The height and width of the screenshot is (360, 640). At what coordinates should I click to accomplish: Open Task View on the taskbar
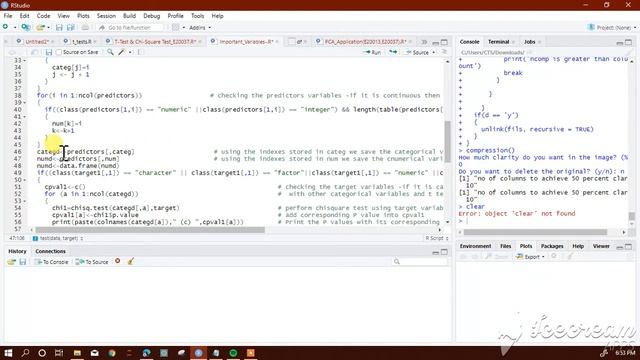[x=59, y=353]
